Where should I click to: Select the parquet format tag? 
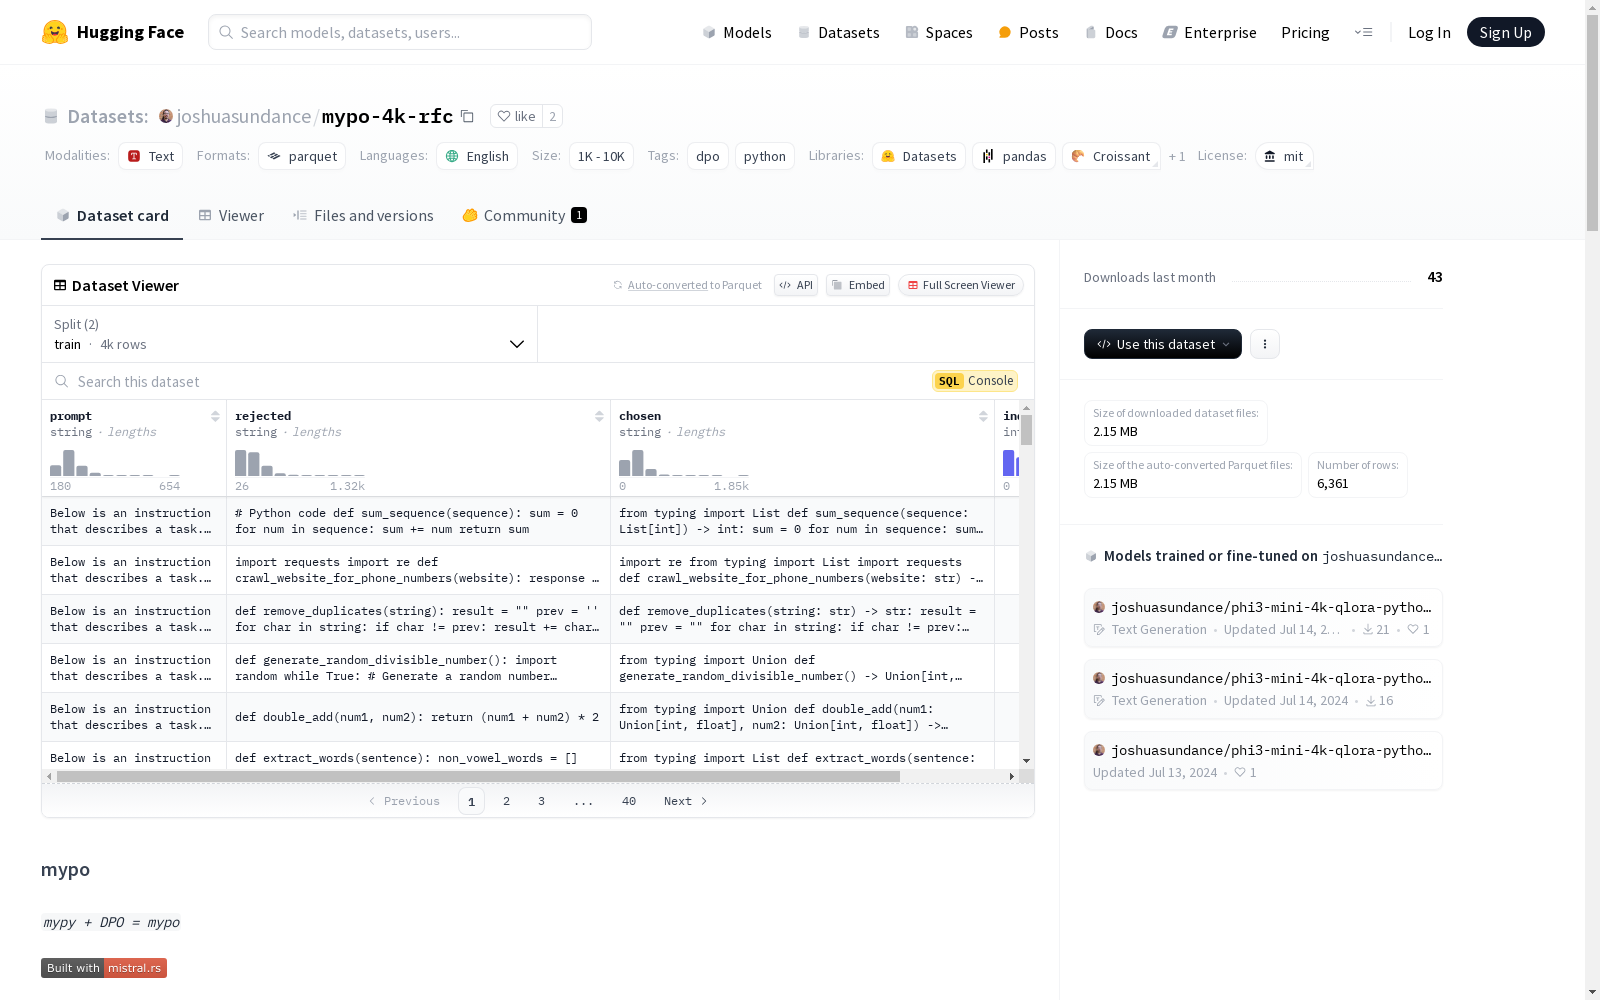tap(302, 156)
